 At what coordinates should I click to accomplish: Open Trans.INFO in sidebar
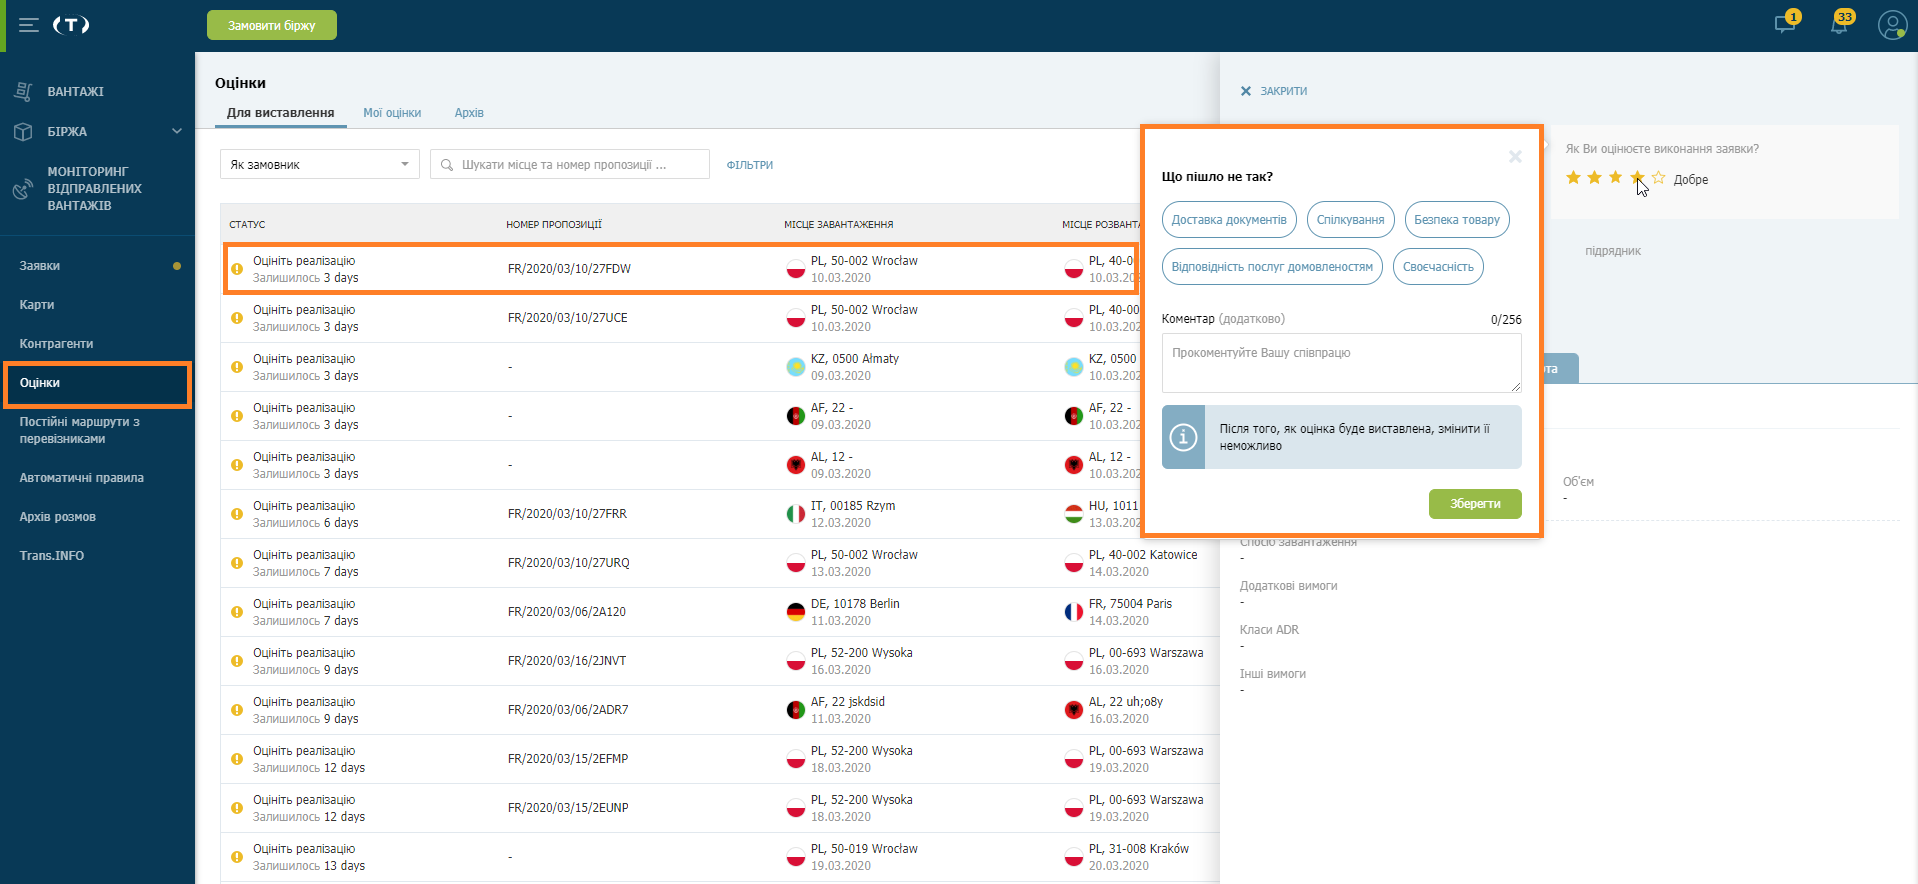point(52,556)
